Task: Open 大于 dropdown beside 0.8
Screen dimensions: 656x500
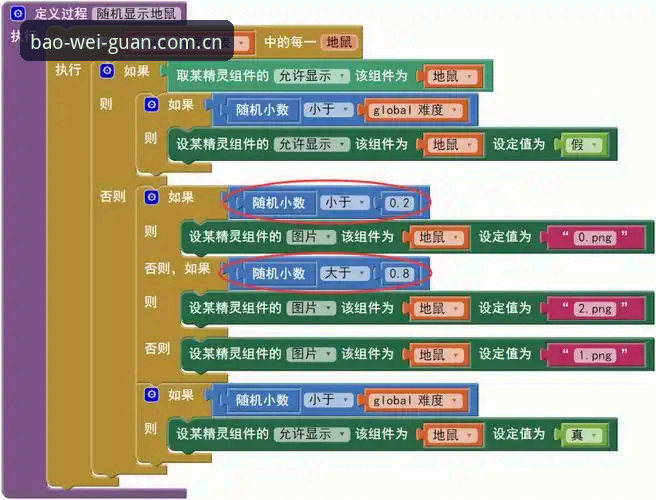Action: [345, 274]
